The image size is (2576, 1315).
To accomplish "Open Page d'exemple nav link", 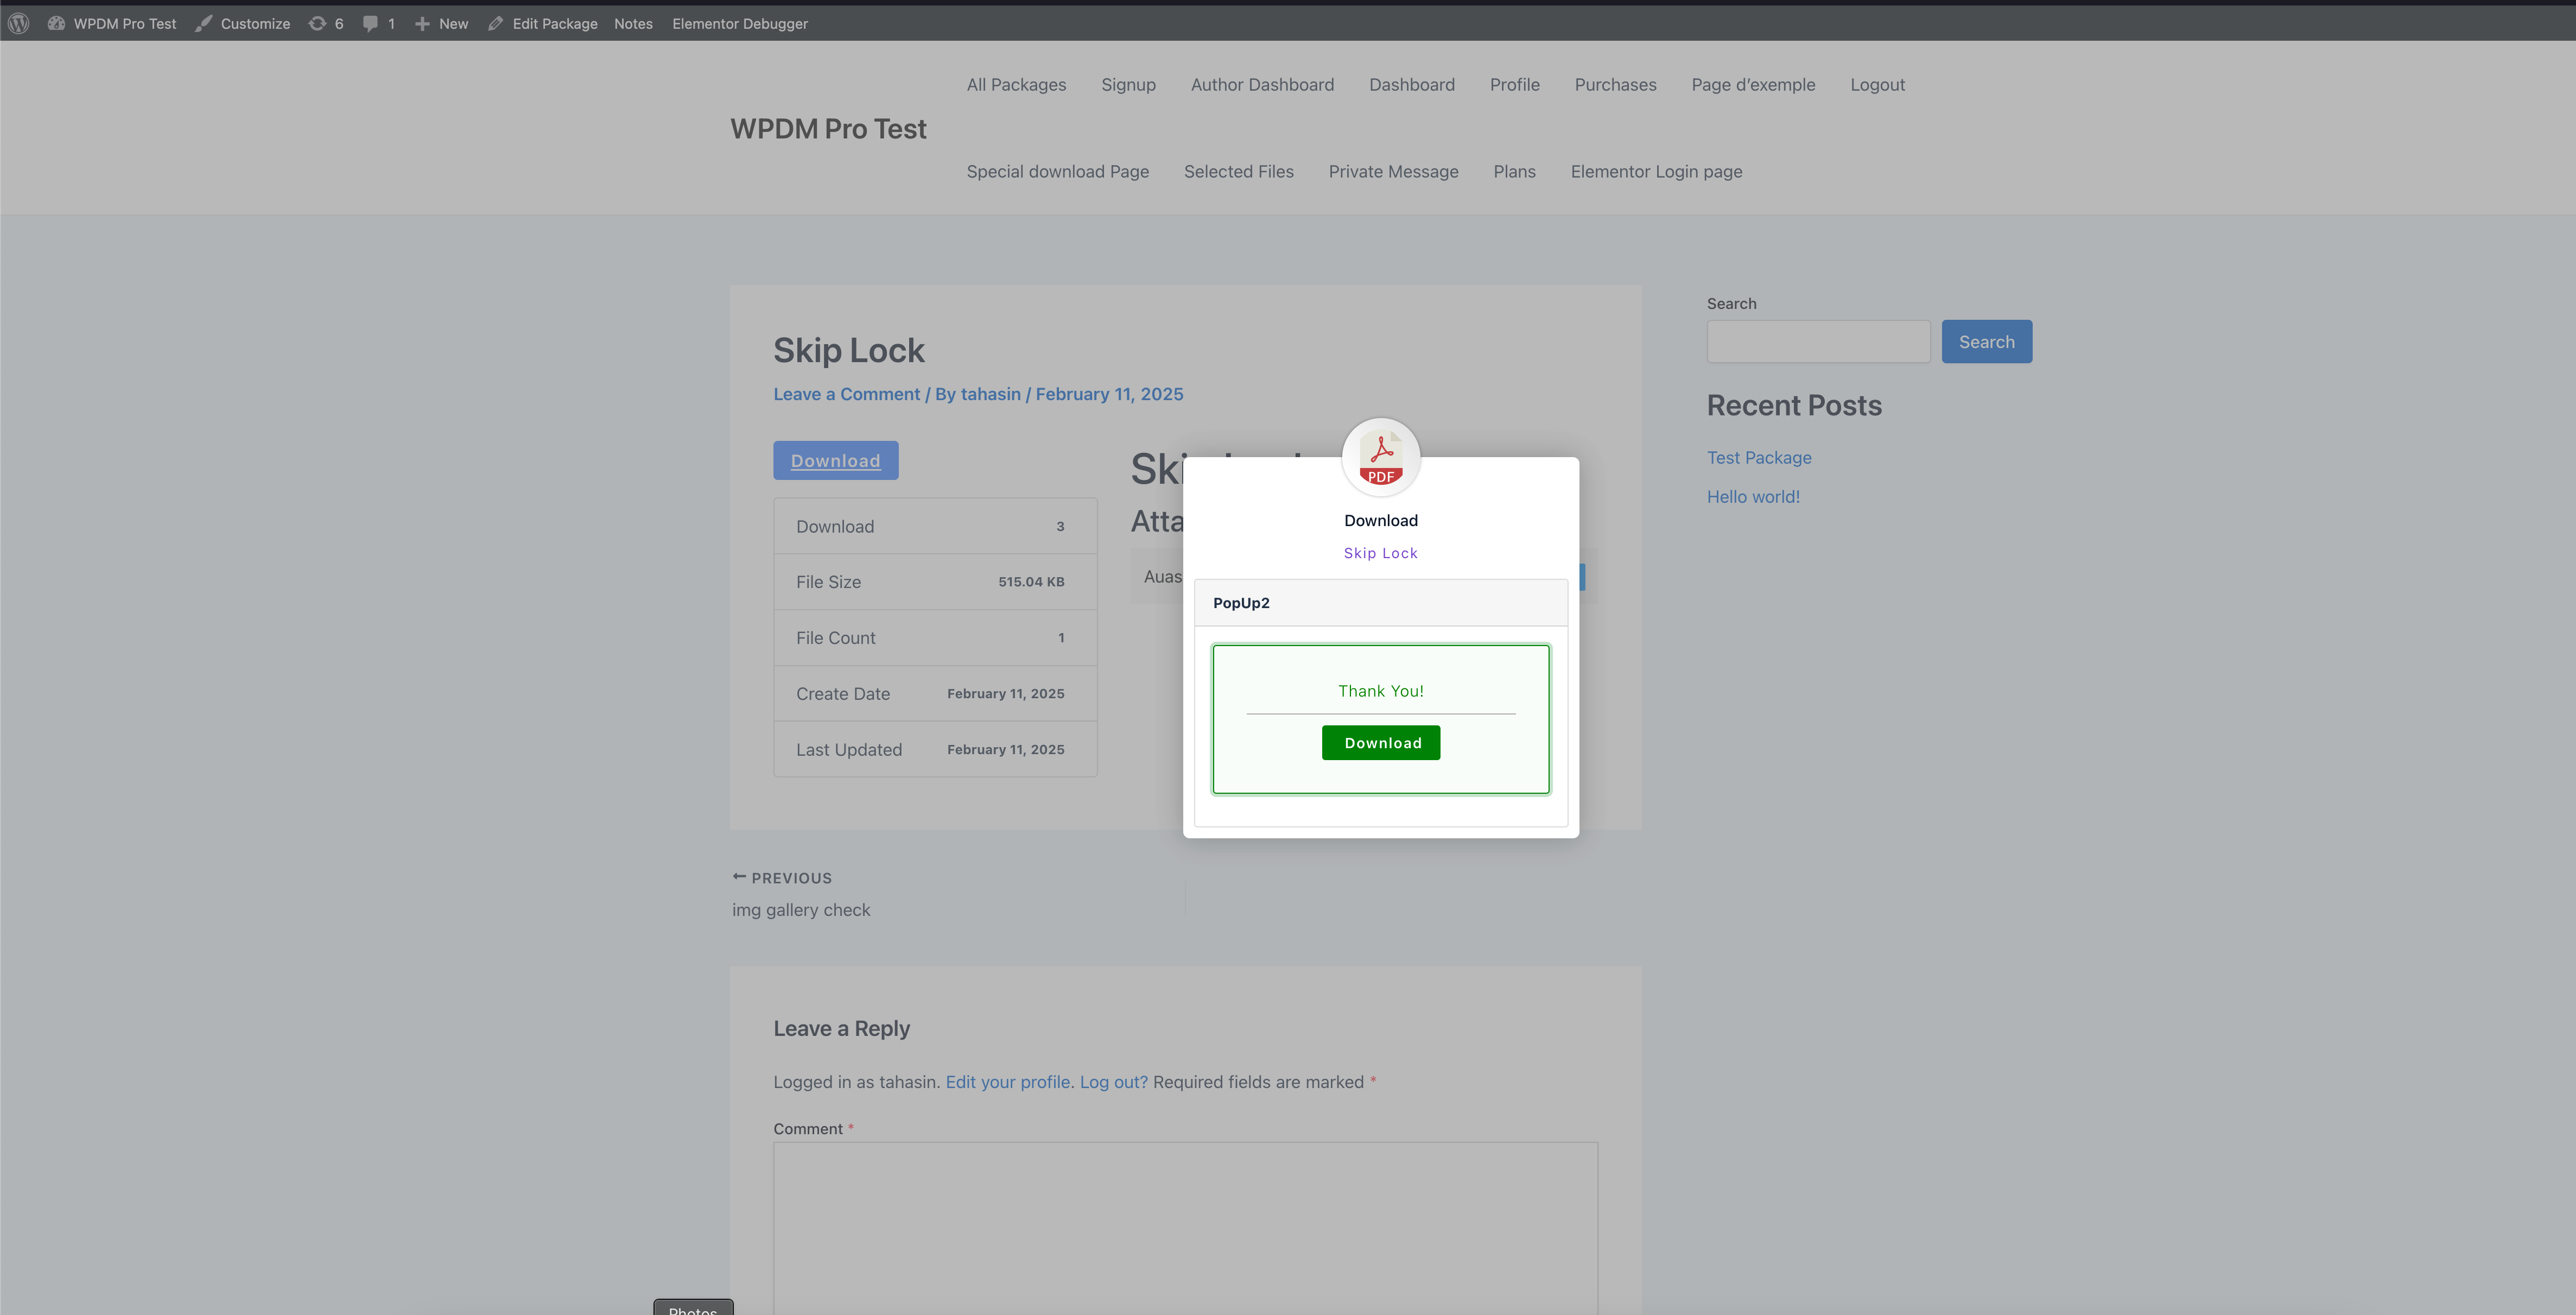I will pos(1753,85).
